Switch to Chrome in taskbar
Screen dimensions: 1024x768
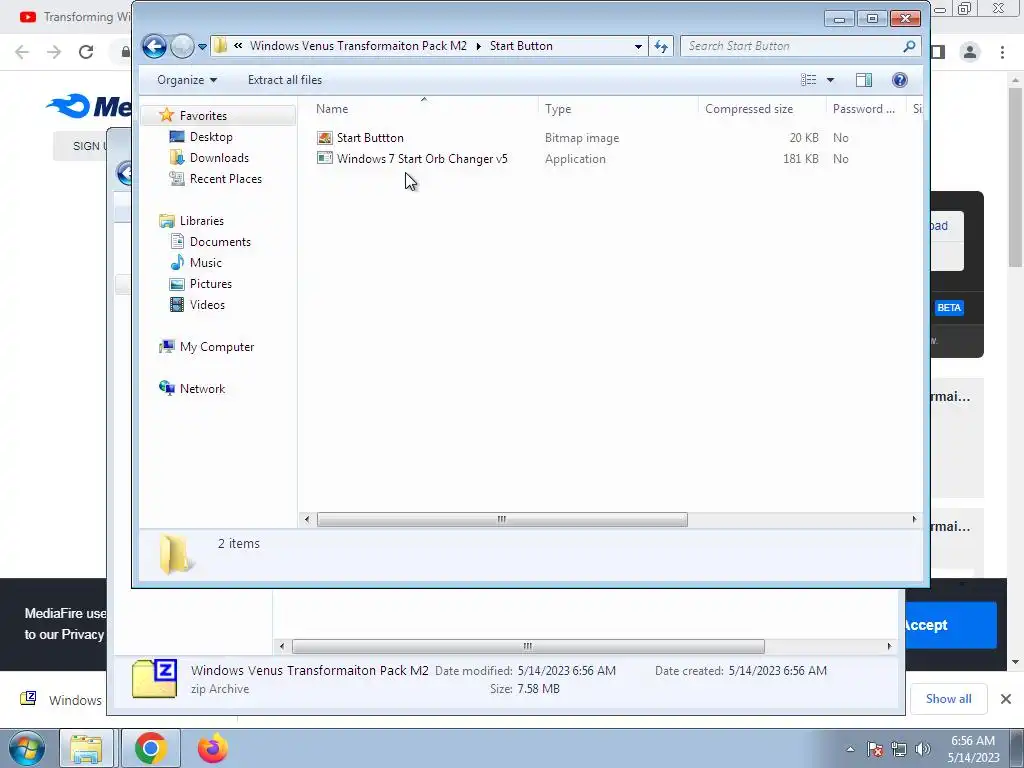(151, 748)
